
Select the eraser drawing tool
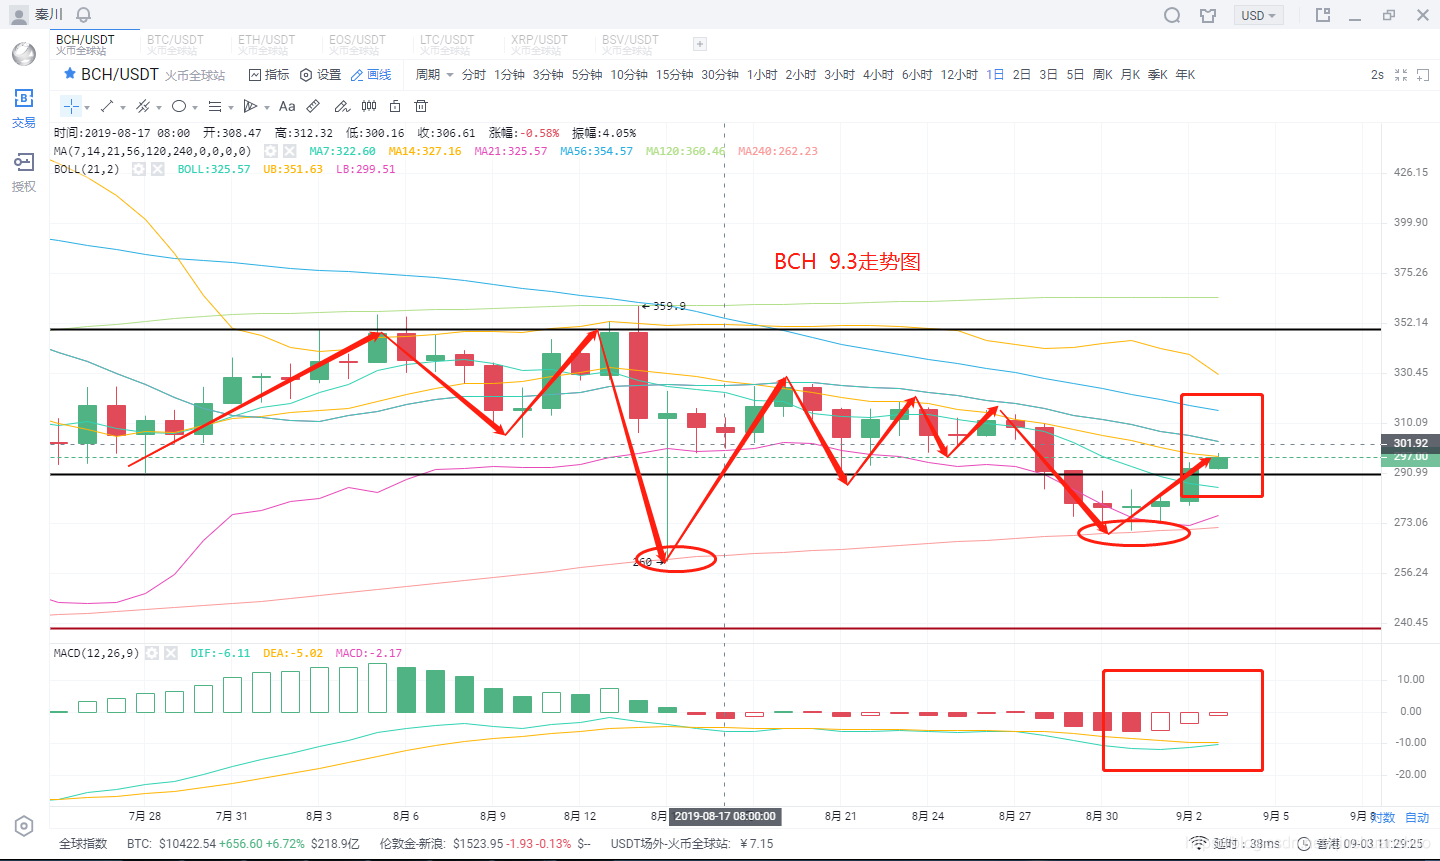pyautogui.click(x=342, y=106)
